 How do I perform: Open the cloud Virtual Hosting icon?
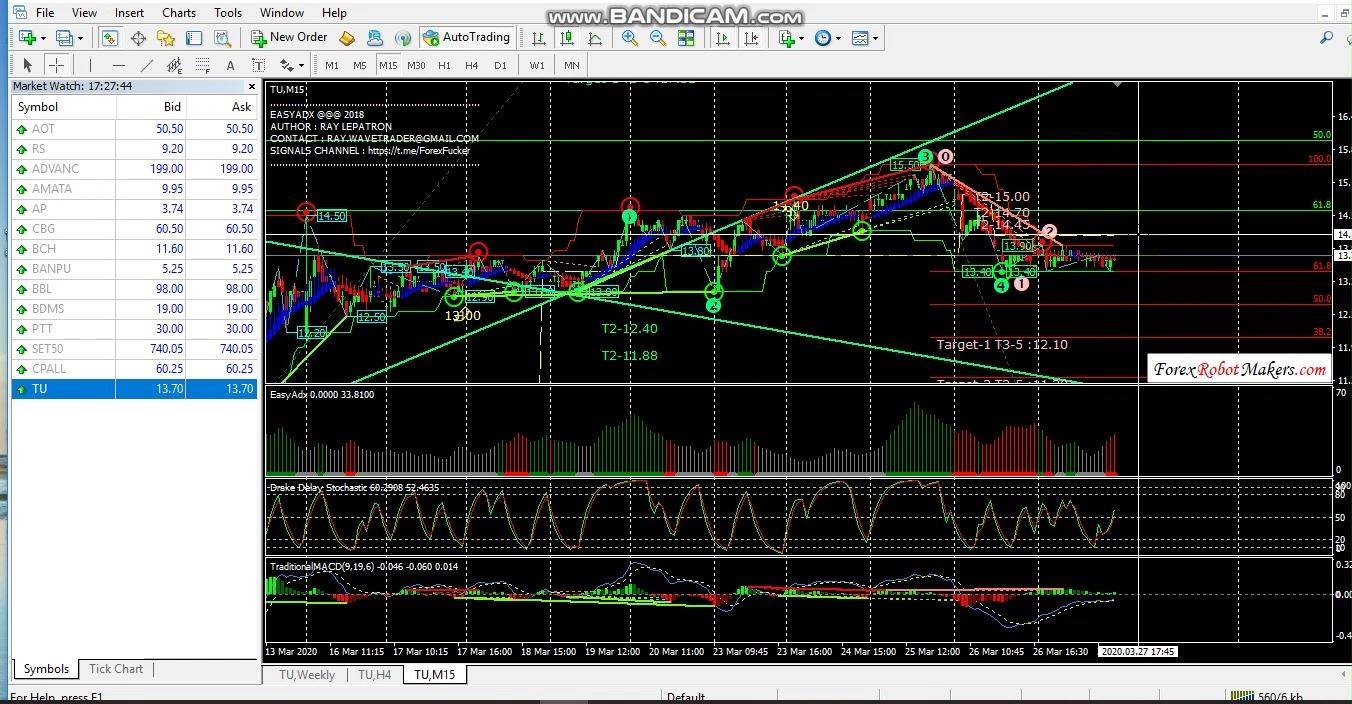375,38
